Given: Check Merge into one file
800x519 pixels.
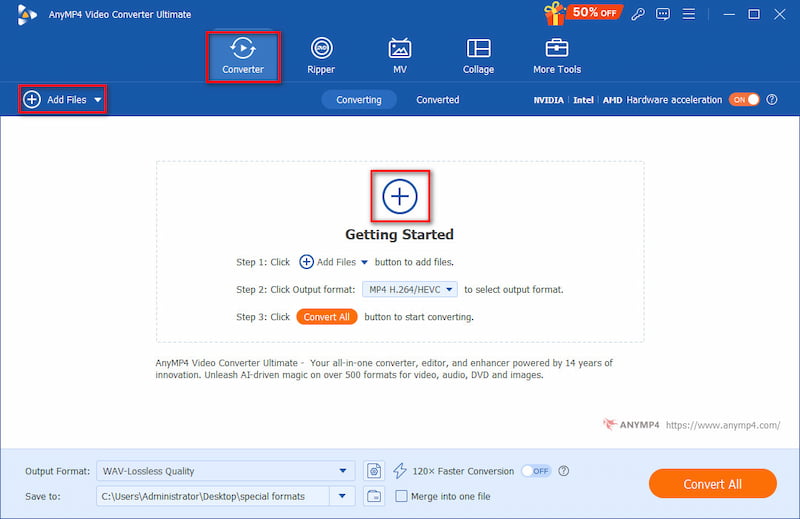Looking at the screenshot, I should point(402,496).
